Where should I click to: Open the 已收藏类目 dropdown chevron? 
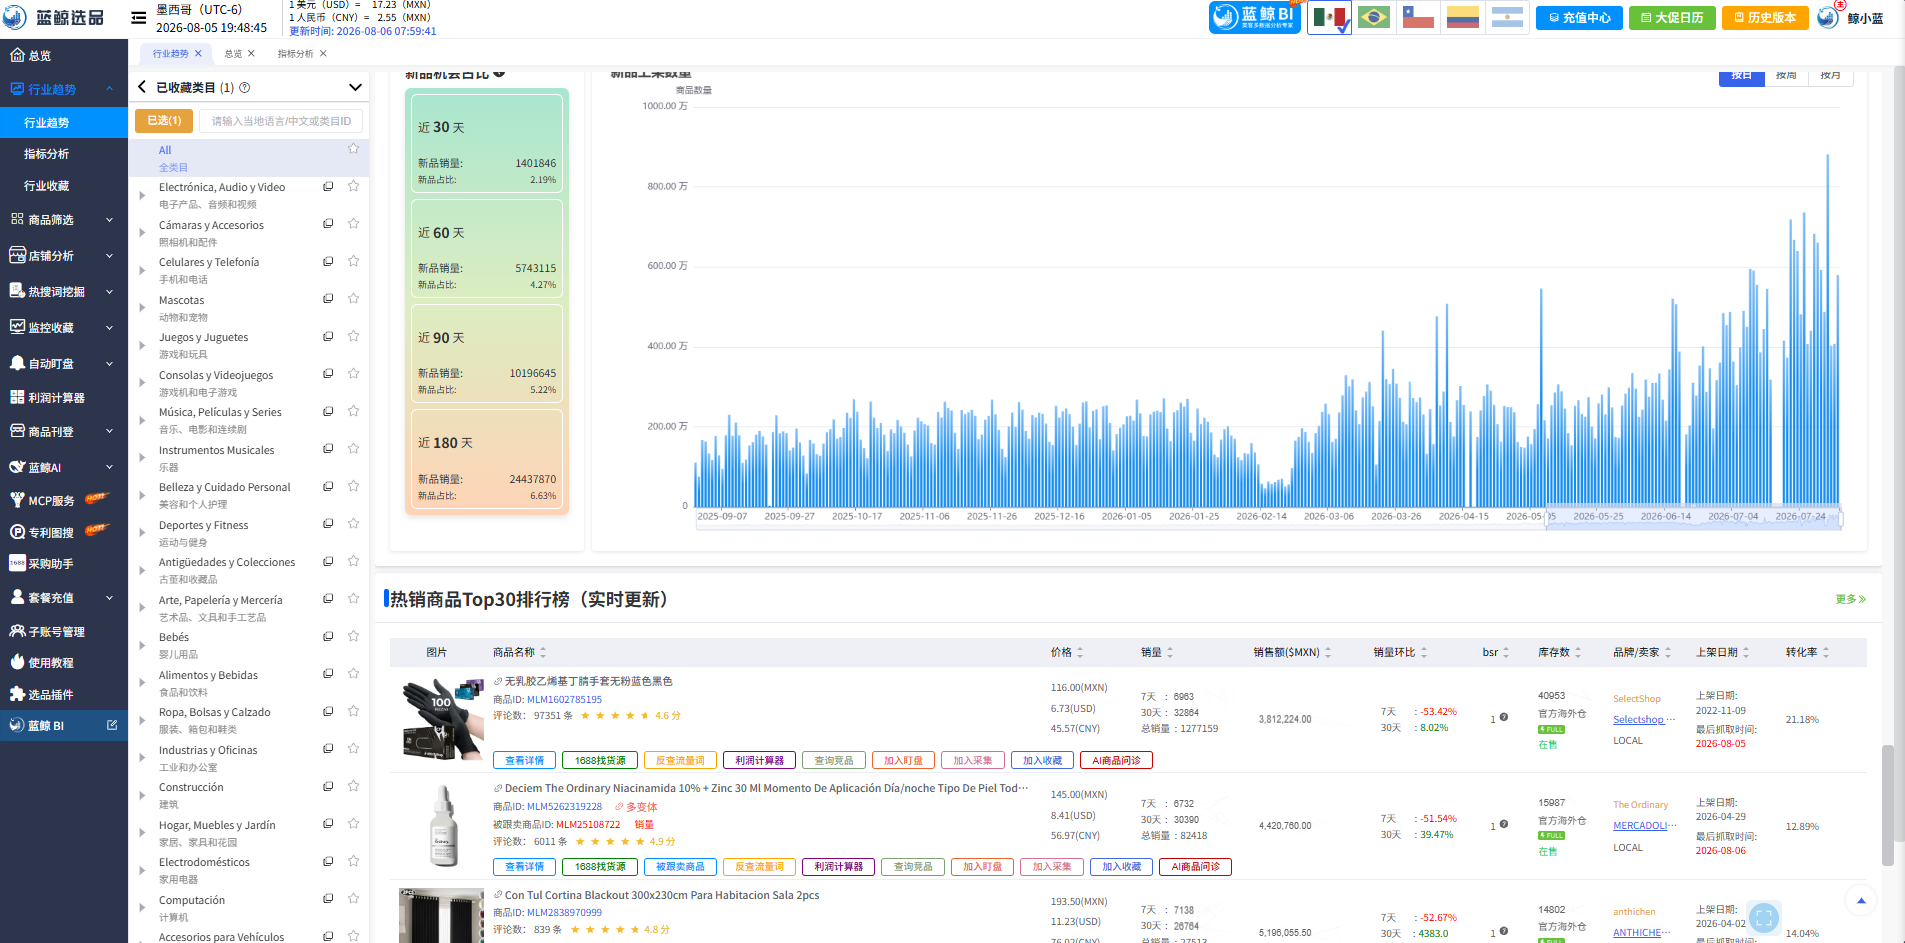[x=355, y=88]
